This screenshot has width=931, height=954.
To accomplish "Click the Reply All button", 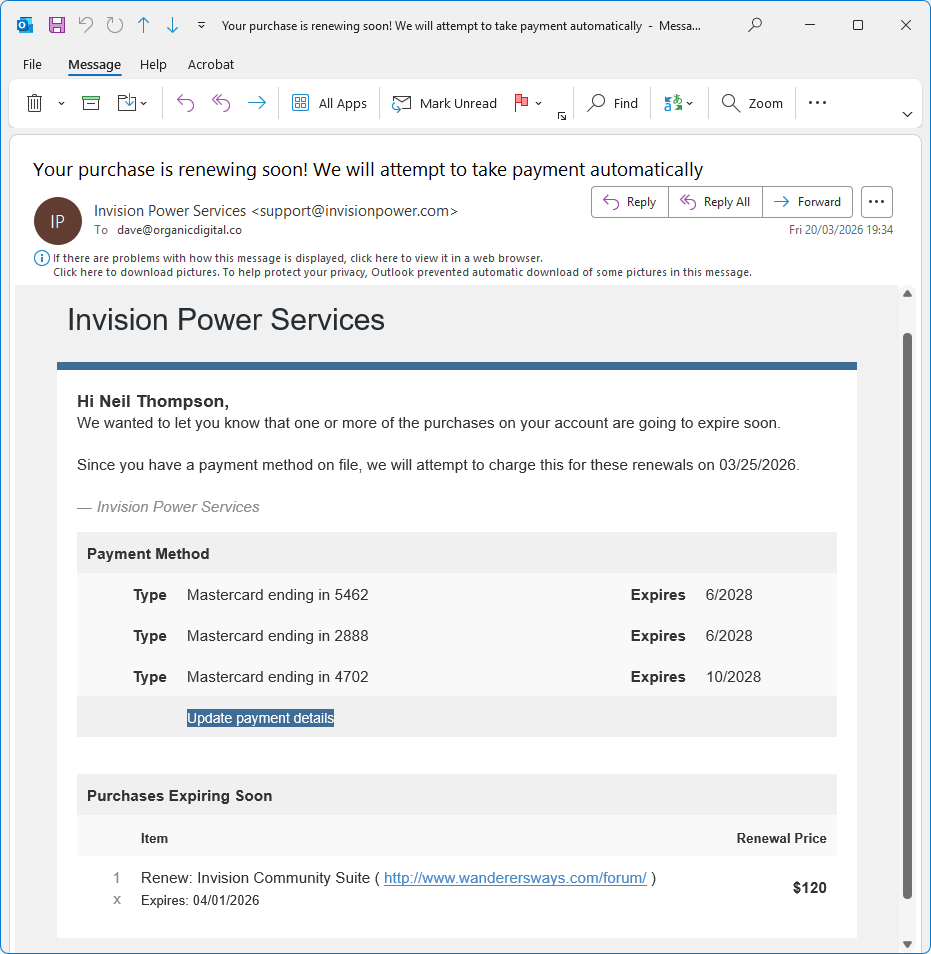I will 715,202.
